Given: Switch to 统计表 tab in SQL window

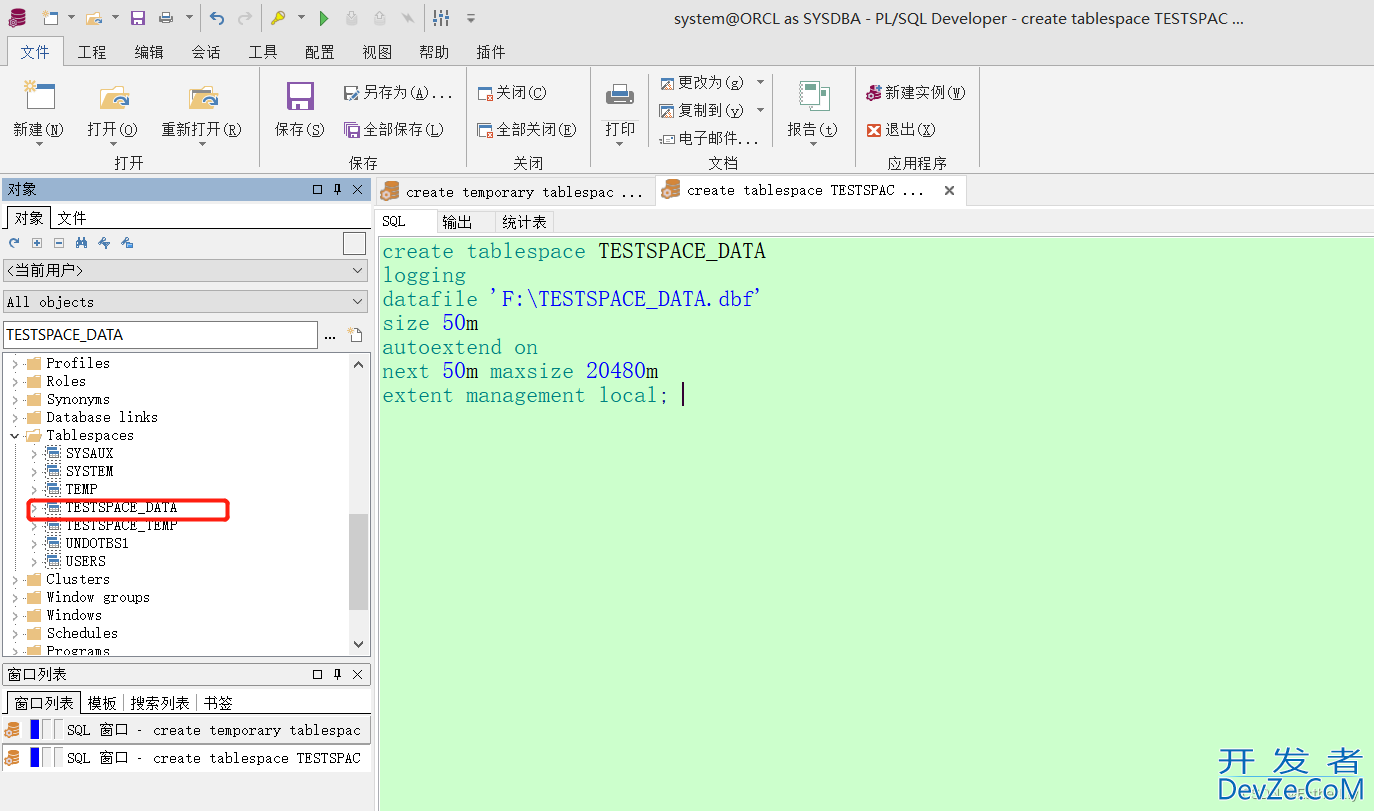Looking at the screenshot, I should click(524, 222).
